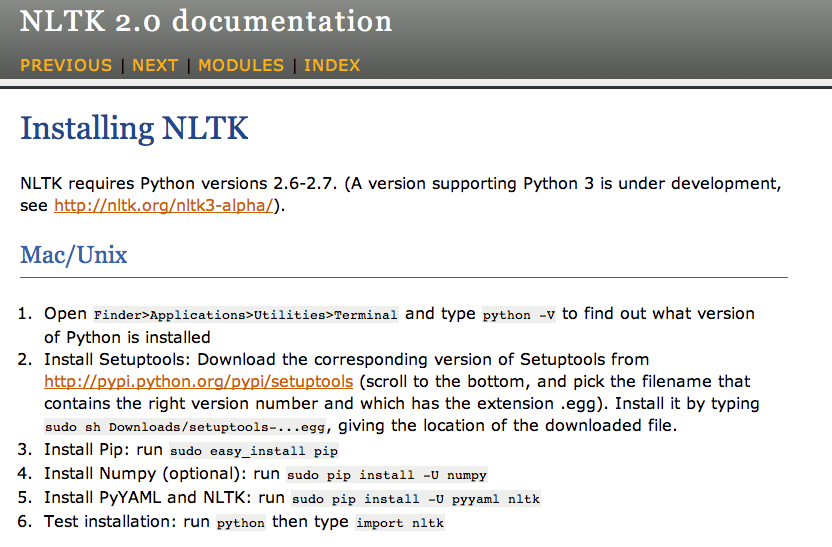The height and width of the screenshot is (547, 832).
Task: Open the pypi.python.org setuptools link
Action: (198, 381)
